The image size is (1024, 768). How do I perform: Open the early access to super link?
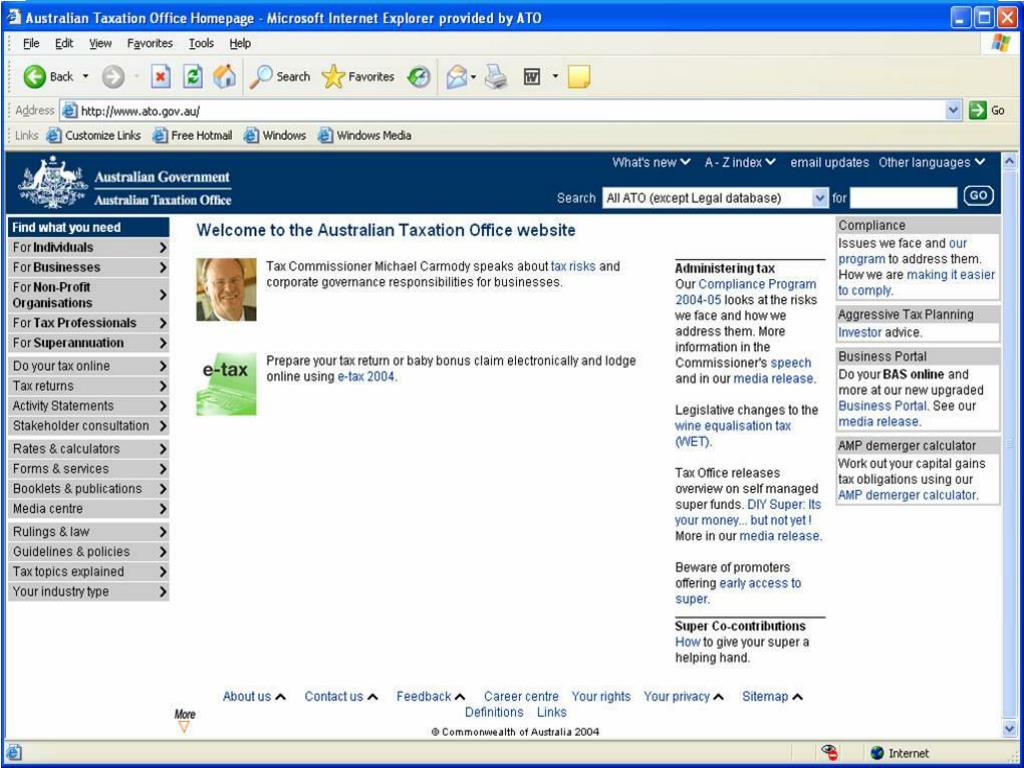738,591
